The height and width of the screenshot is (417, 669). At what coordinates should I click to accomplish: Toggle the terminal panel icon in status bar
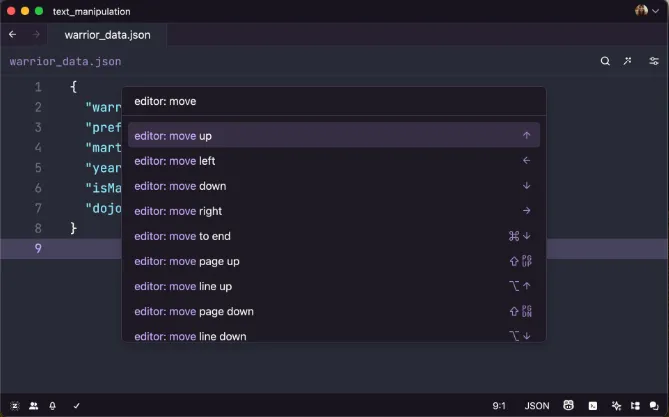[593, 405]
